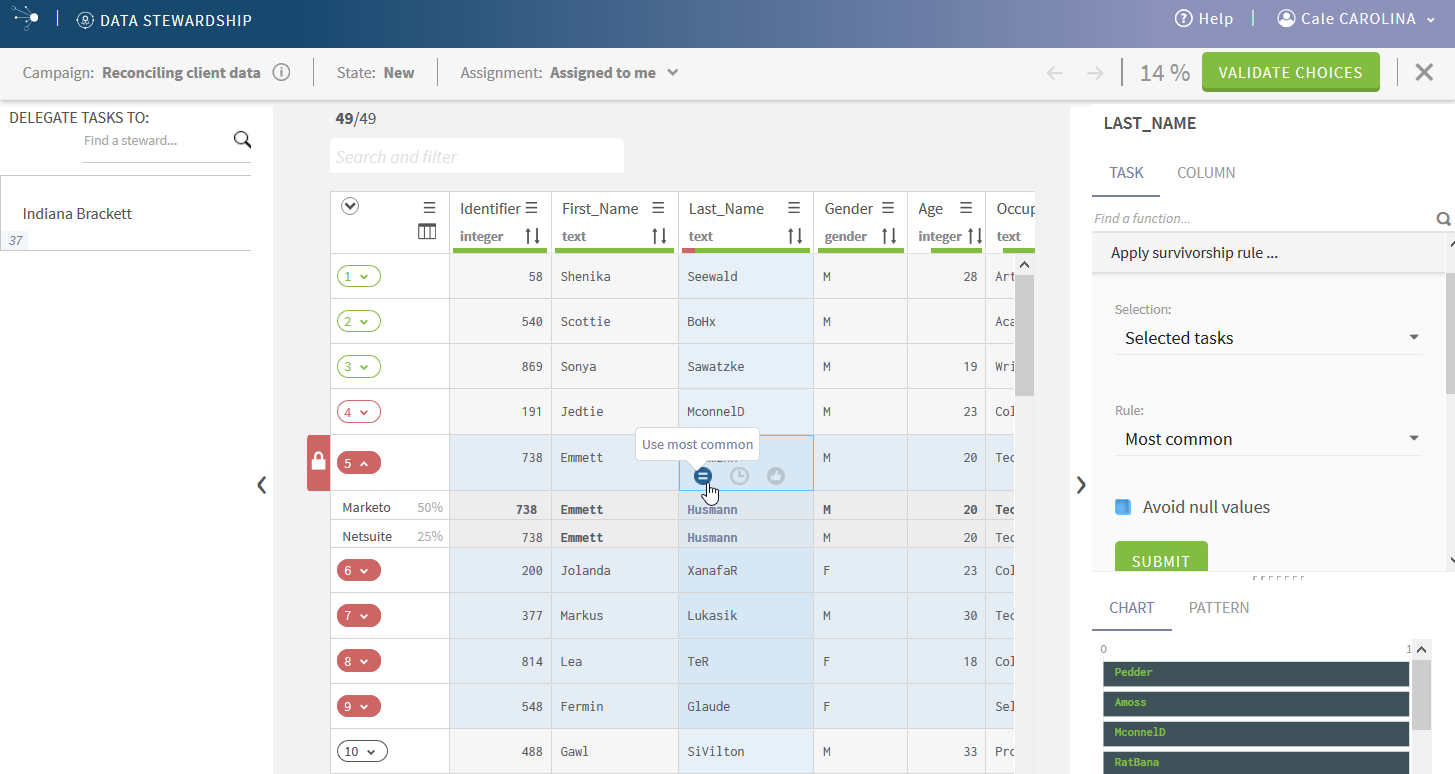Click the clock 'most recent' icon

(x=739, y=476)
